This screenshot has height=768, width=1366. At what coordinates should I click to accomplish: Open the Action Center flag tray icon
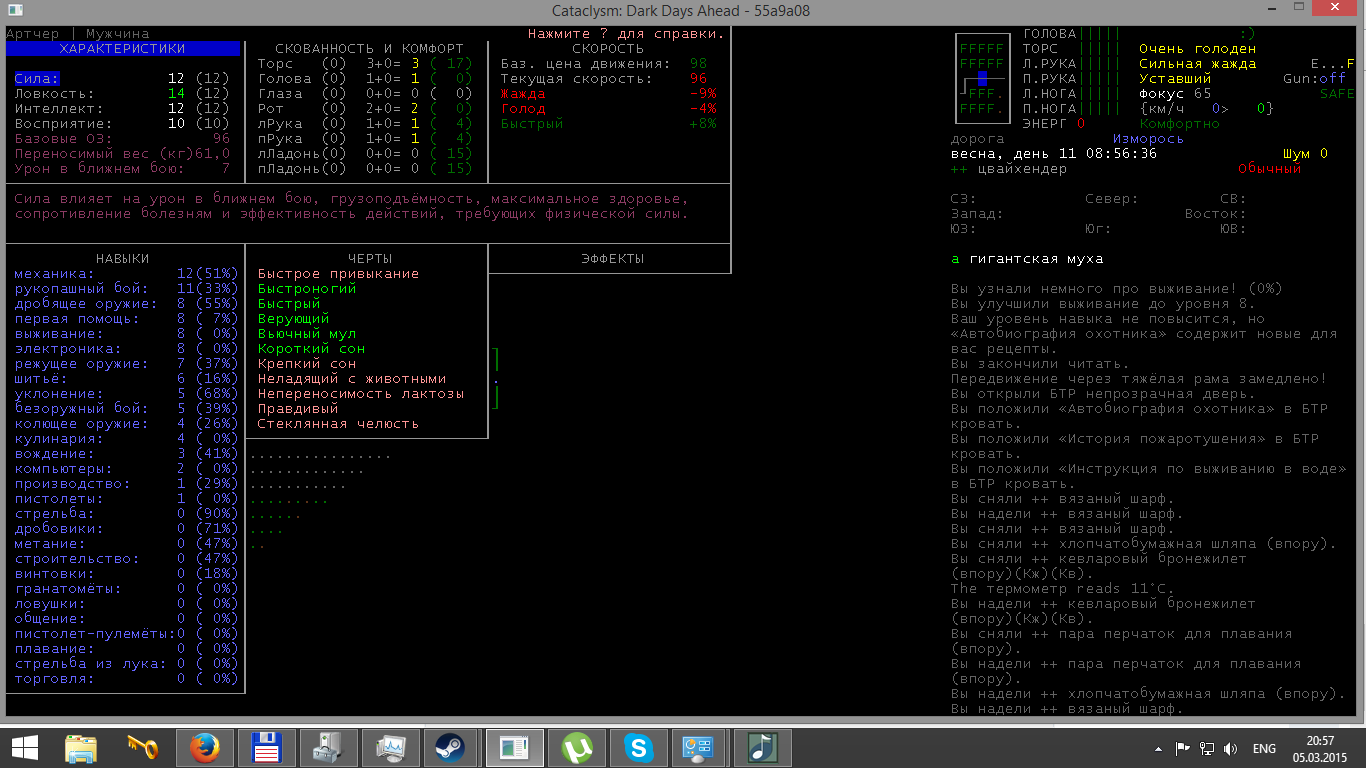pos(1182,748)
